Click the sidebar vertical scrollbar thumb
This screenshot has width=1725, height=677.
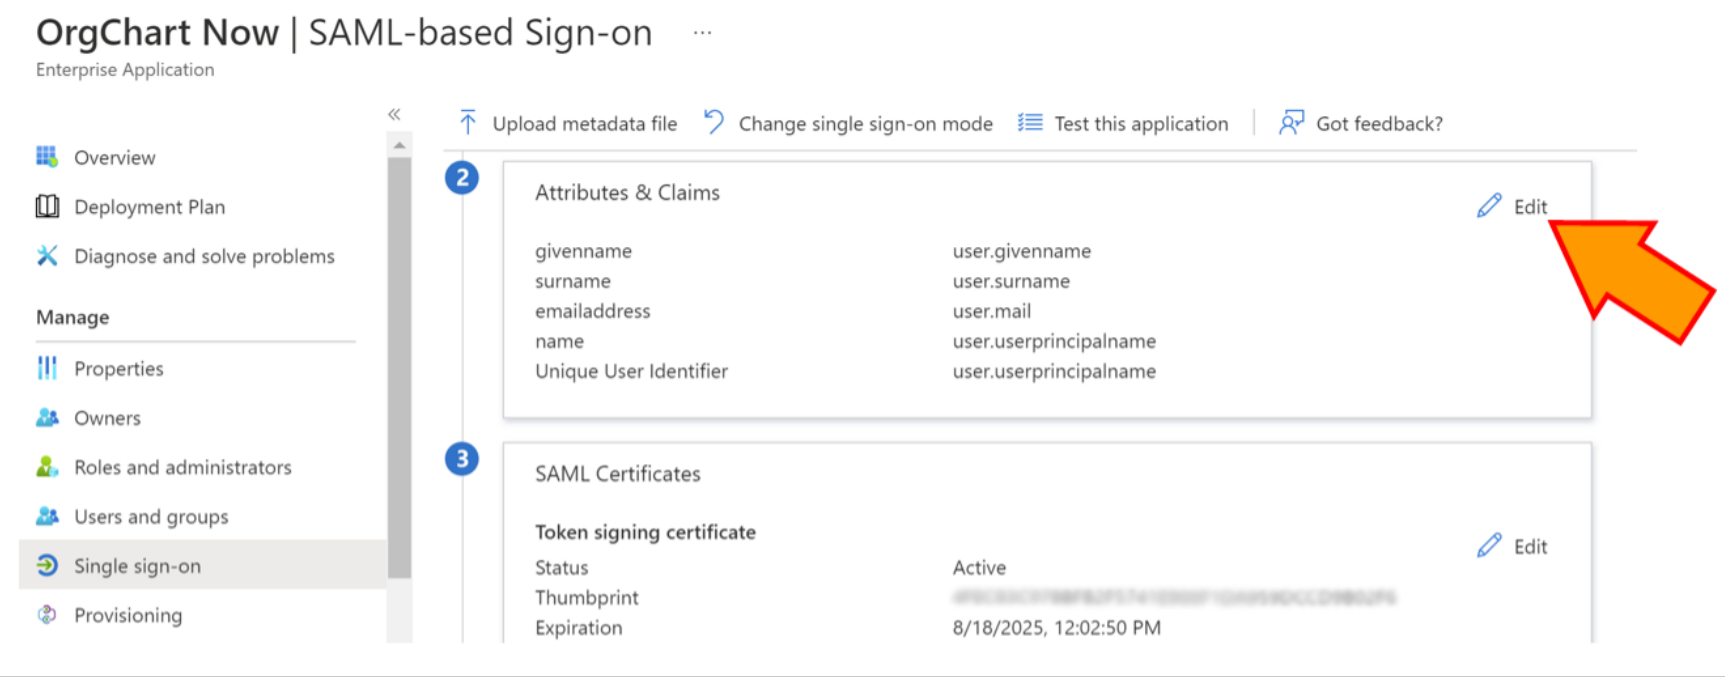click(399, 367)
